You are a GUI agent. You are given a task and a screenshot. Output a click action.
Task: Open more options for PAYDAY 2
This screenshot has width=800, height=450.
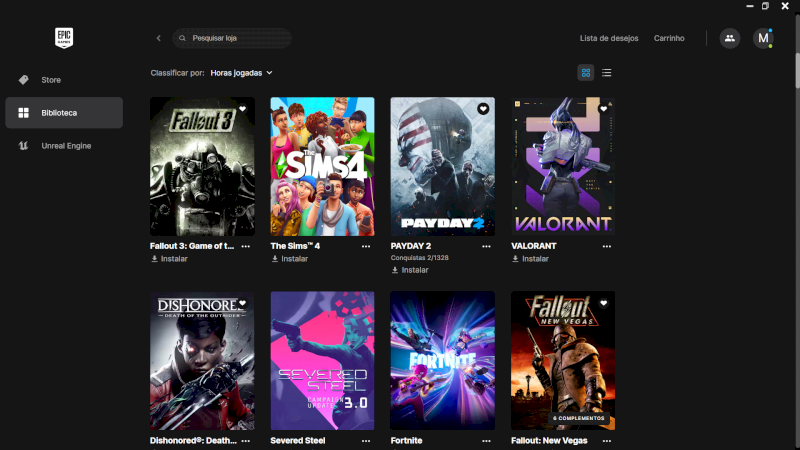(x=486, y=246)
